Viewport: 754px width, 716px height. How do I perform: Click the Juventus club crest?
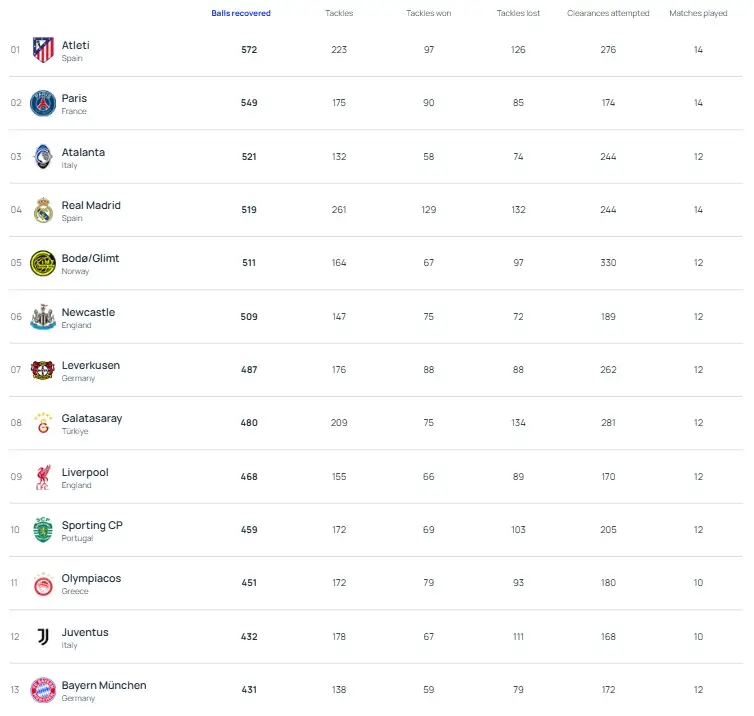tap(43, 637)
